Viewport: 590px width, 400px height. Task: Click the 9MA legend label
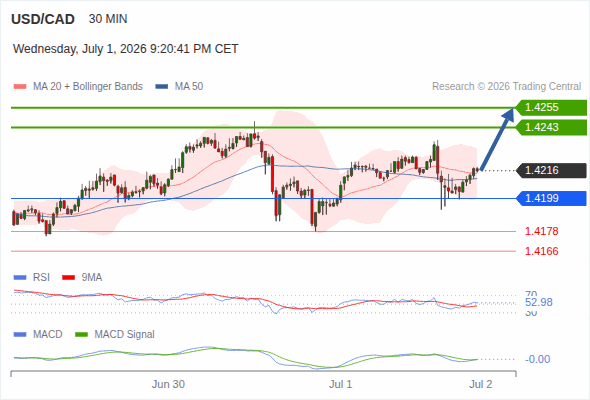pos(92,278)
